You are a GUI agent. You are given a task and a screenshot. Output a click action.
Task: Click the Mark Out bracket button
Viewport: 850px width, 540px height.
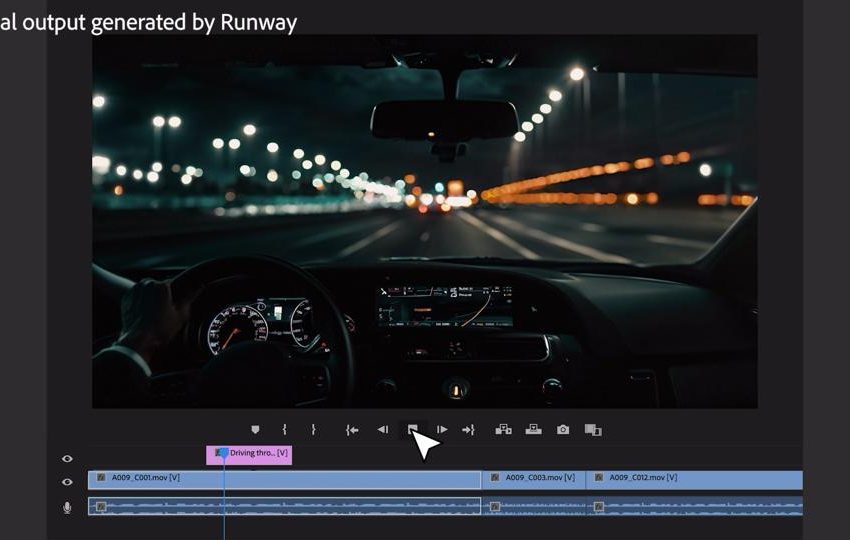click(x=313, y=429)
